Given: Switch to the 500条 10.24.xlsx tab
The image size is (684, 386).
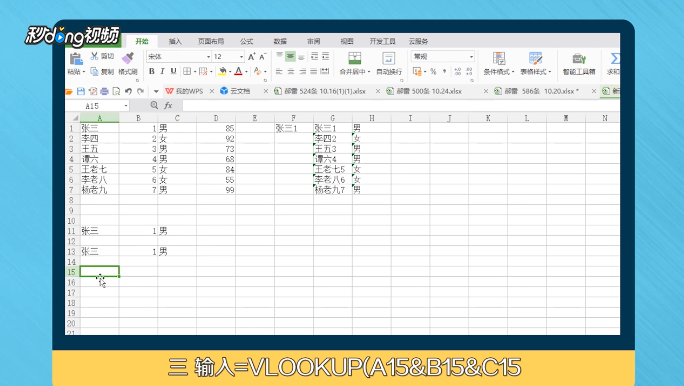Looking at the screenshot, I should tap(424, 91).
